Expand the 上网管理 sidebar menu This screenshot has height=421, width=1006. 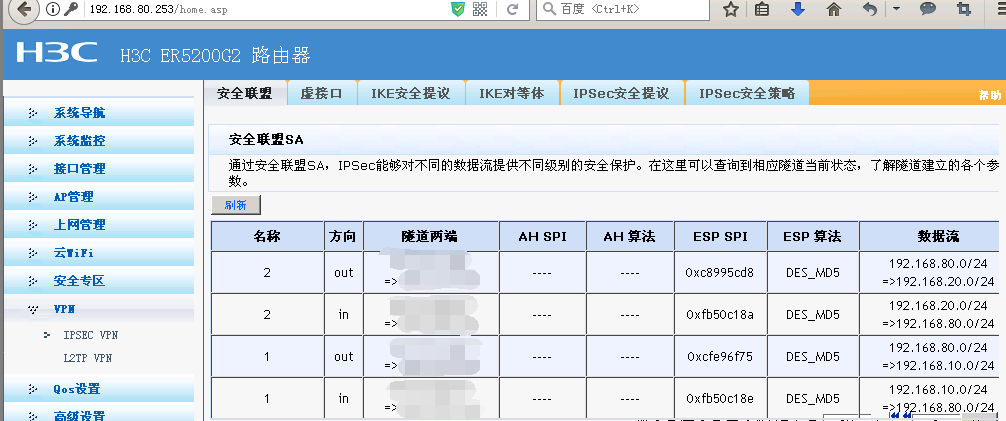(x=99, y=225)
